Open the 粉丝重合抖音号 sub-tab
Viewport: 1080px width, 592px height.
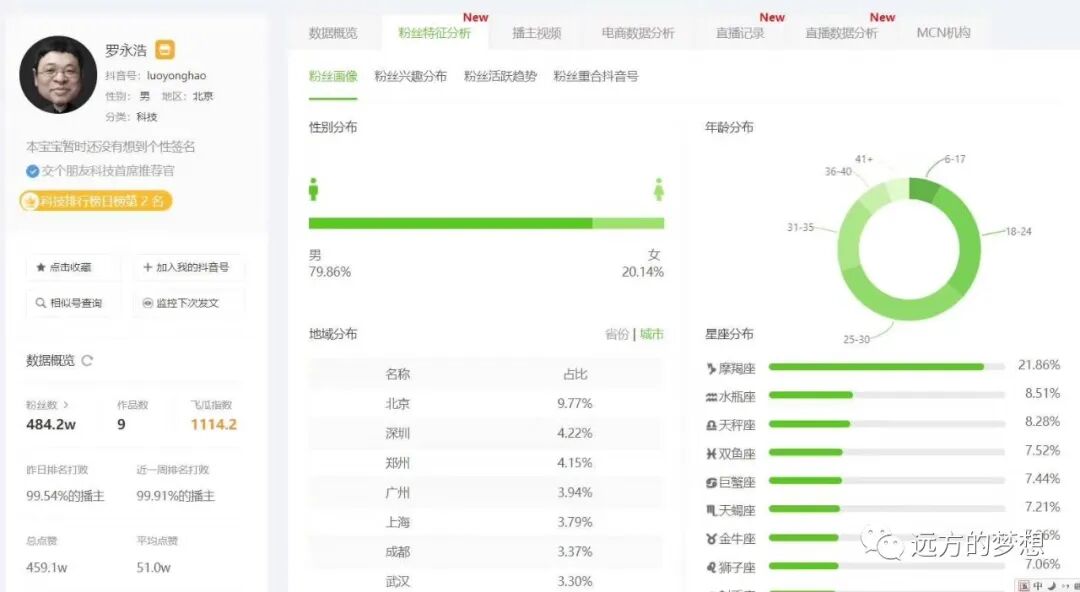(x=596, y=76)
